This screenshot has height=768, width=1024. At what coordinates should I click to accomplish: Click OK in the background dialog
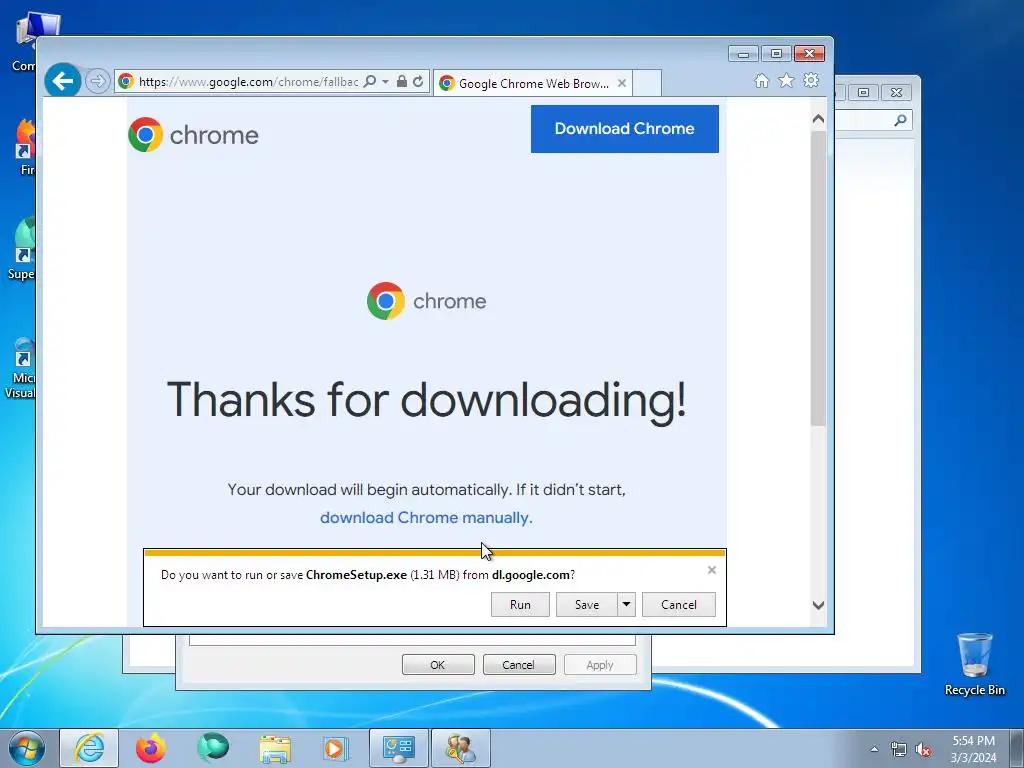[x=438, y=665]
